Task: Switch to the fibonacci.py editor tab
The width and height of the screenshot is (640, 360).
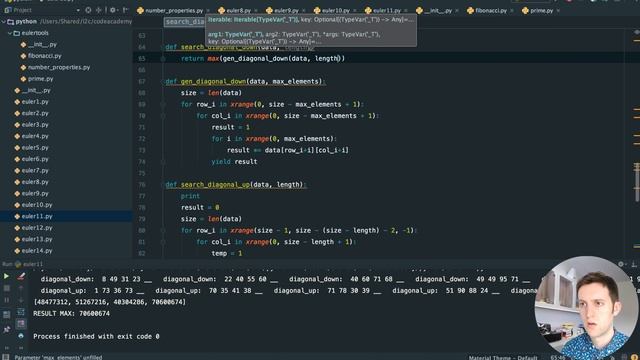Action: pyautogui.click(x=491, y=11)
